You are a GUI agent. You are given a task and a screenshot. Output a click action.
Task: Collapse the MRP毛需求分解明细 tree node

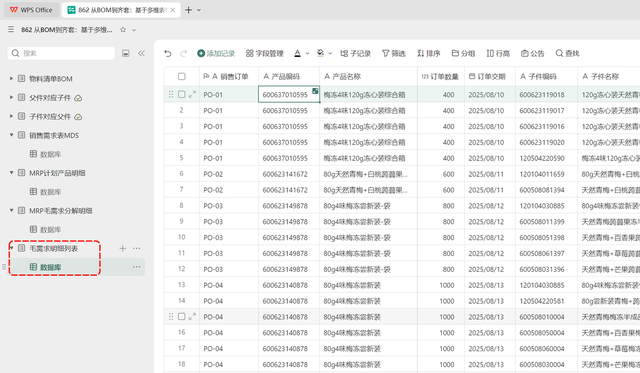pyautogui.click(x=11, y=210)
